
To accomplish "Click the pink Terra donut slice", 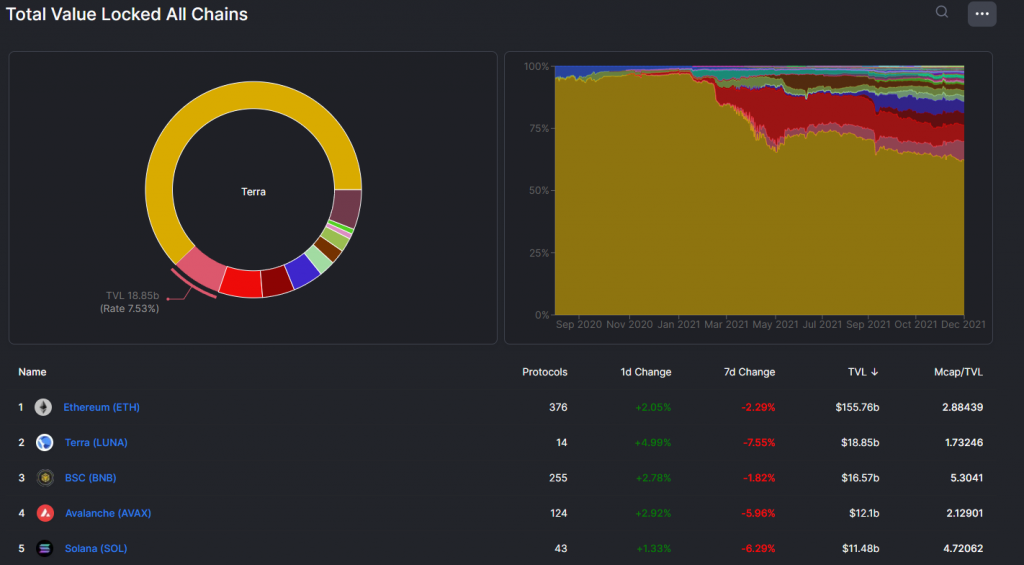I will 198,271.
